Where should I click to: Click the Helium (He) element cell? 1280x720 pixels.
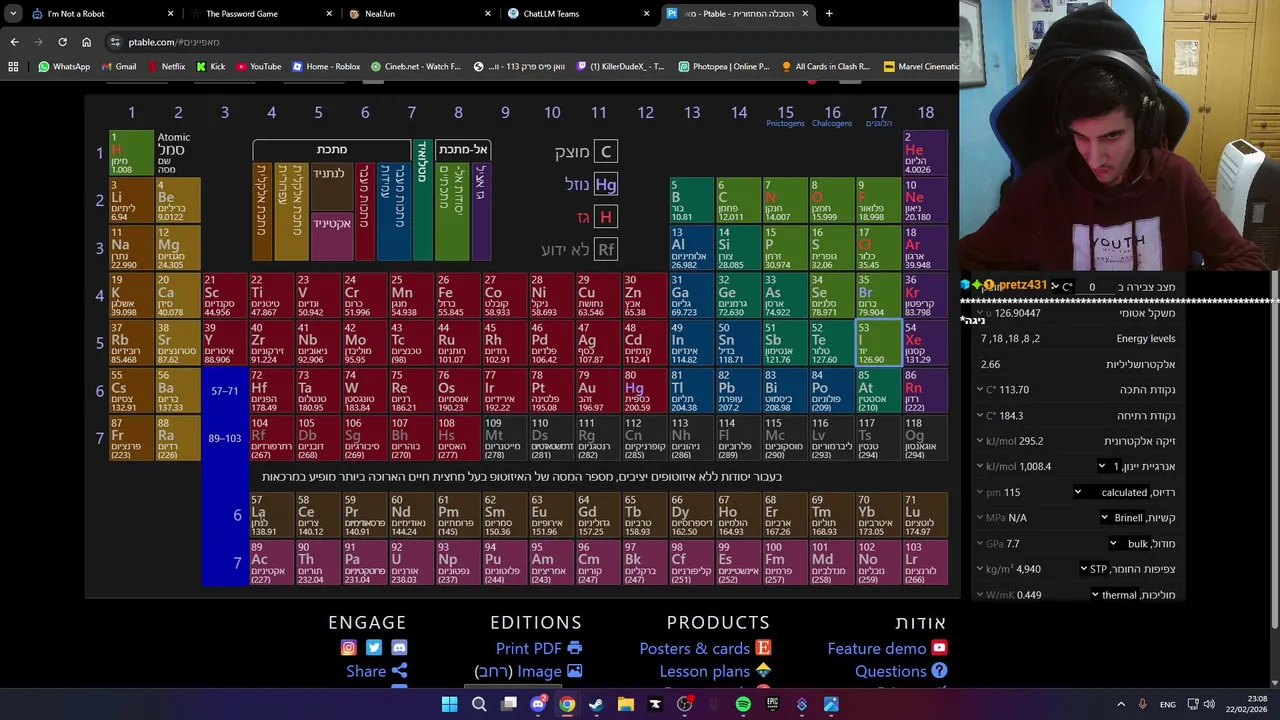(x=925, y=153)
